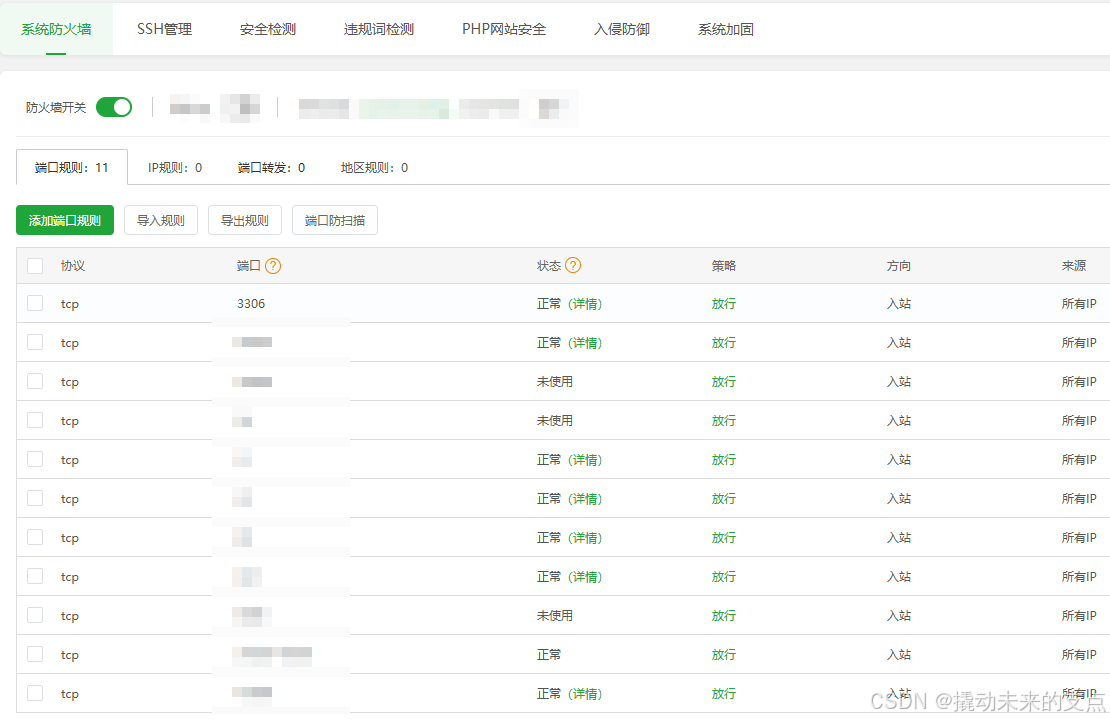
Task: Go to the 安全检测 tab
Action: [x=268, y=29]
